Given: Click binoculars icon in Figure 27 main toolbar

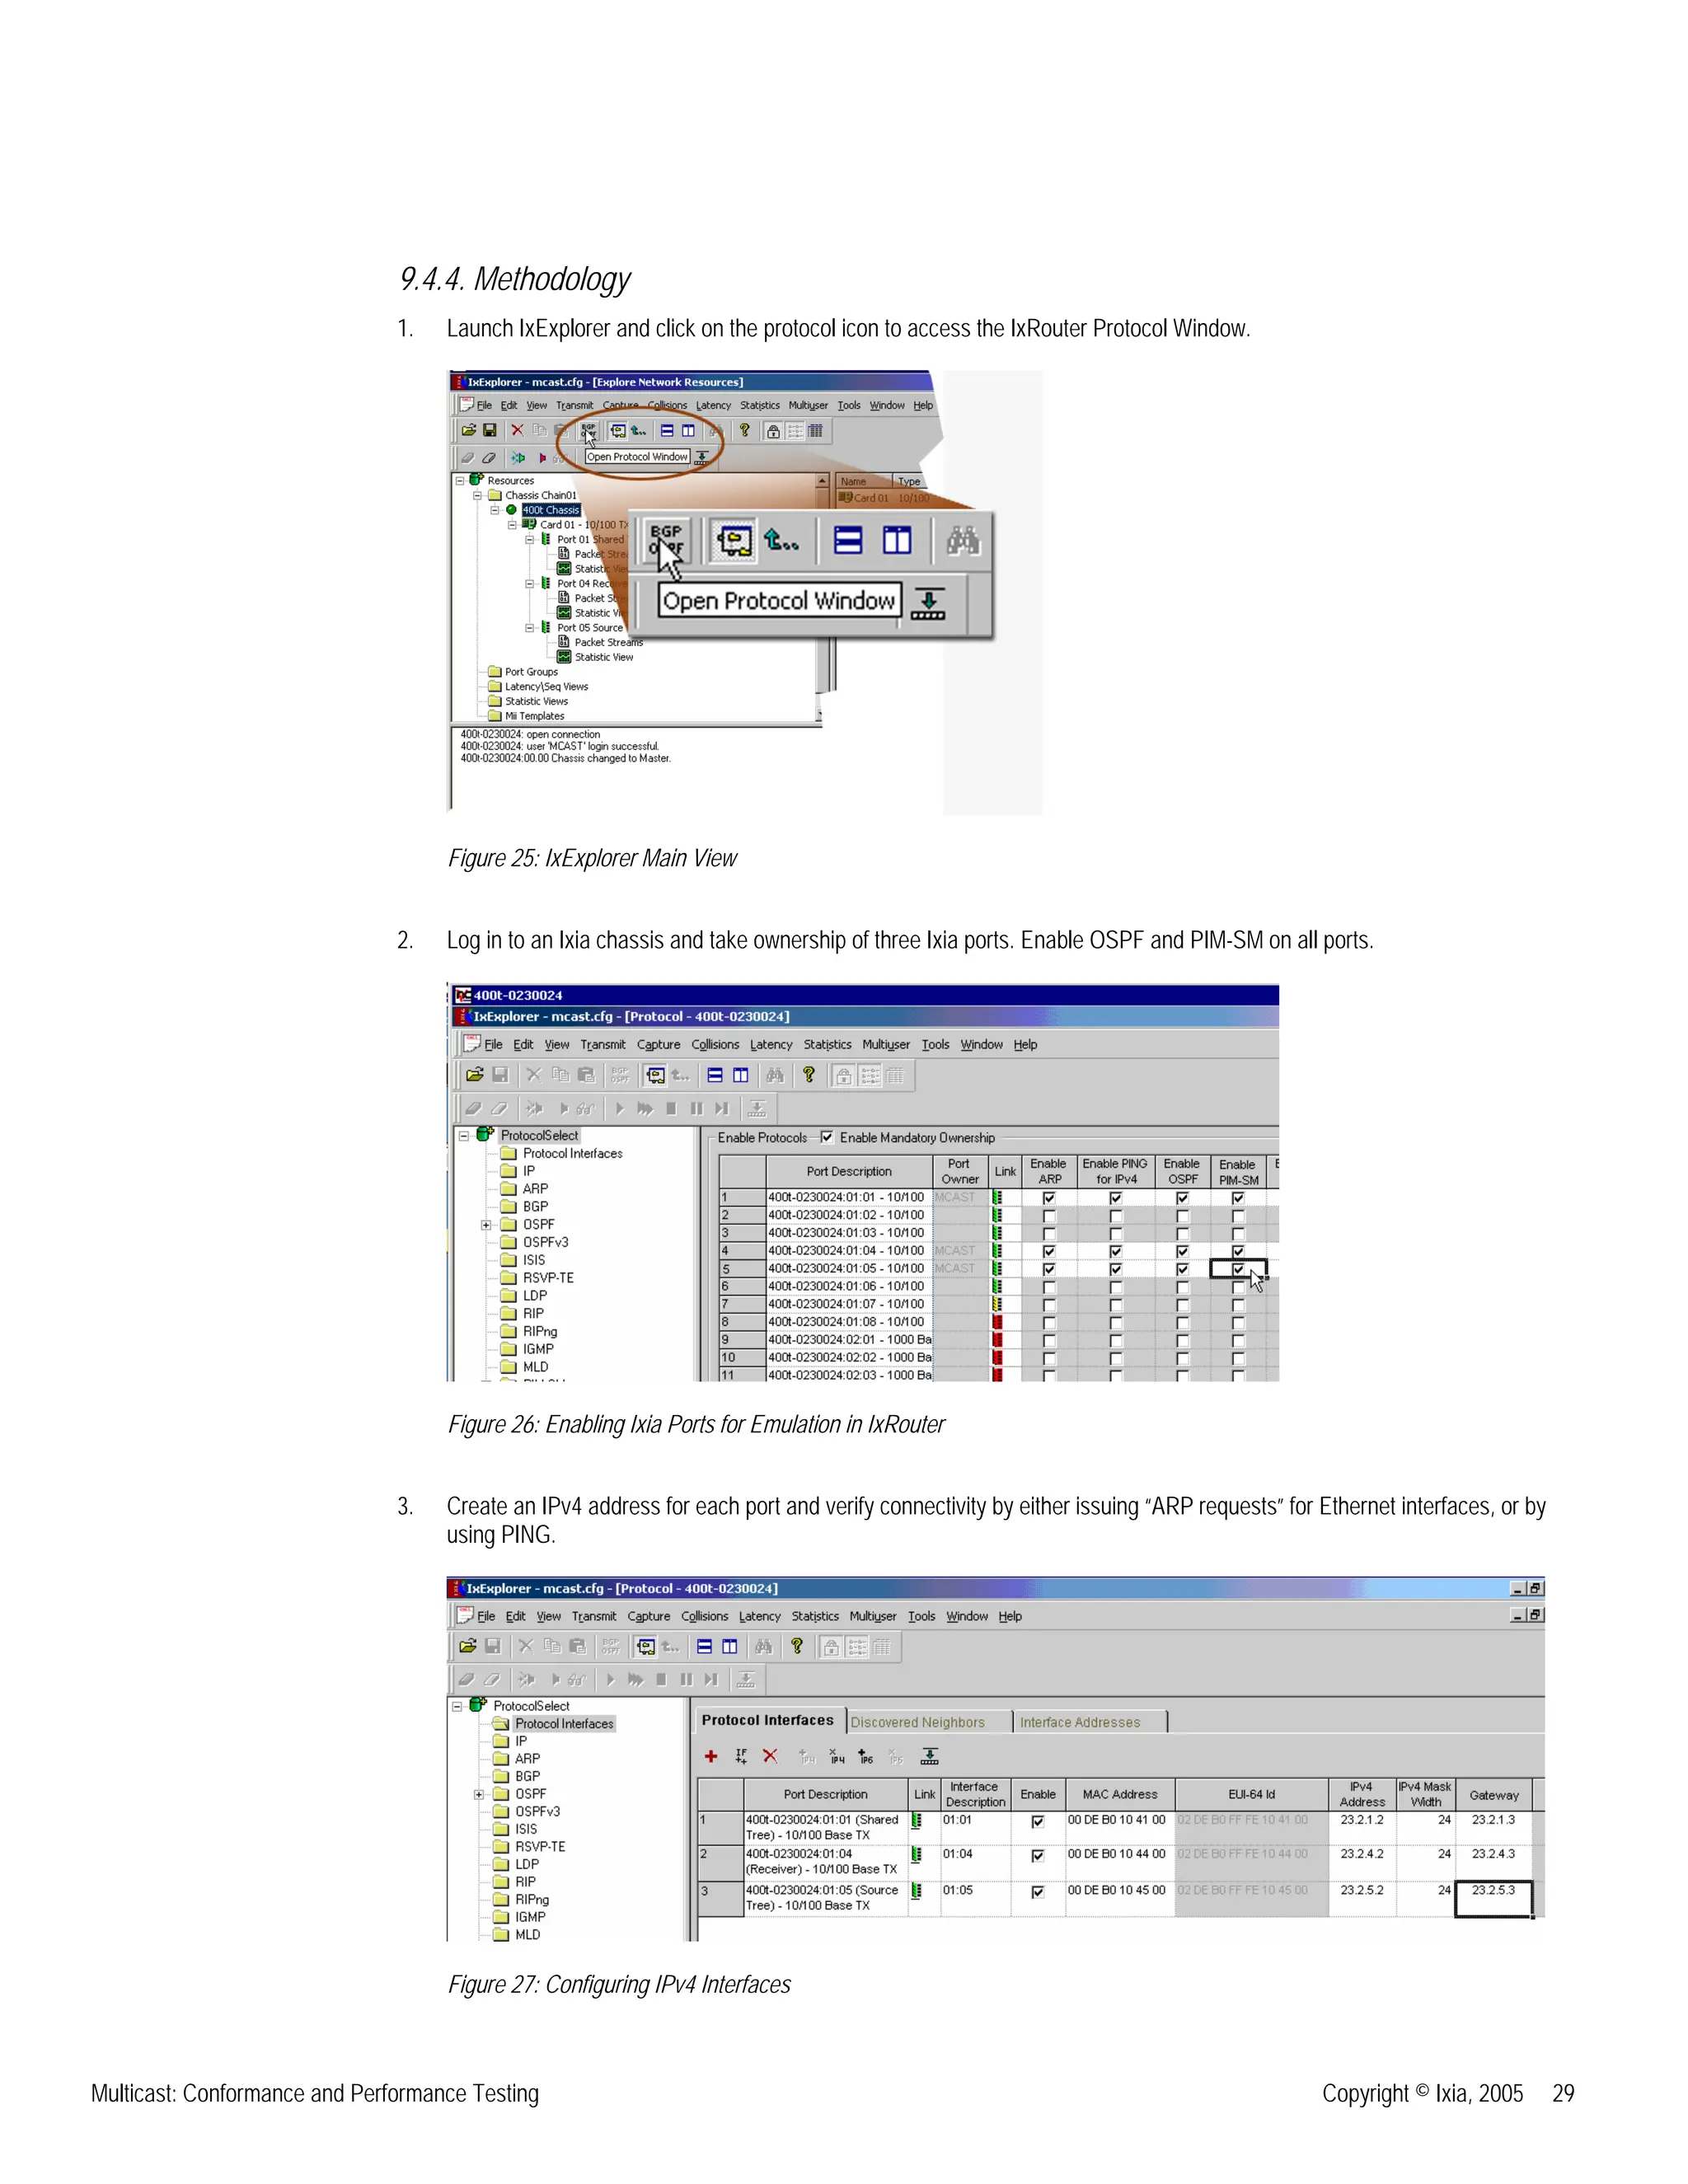Looking at the screenshot, I should point(764,1646).
